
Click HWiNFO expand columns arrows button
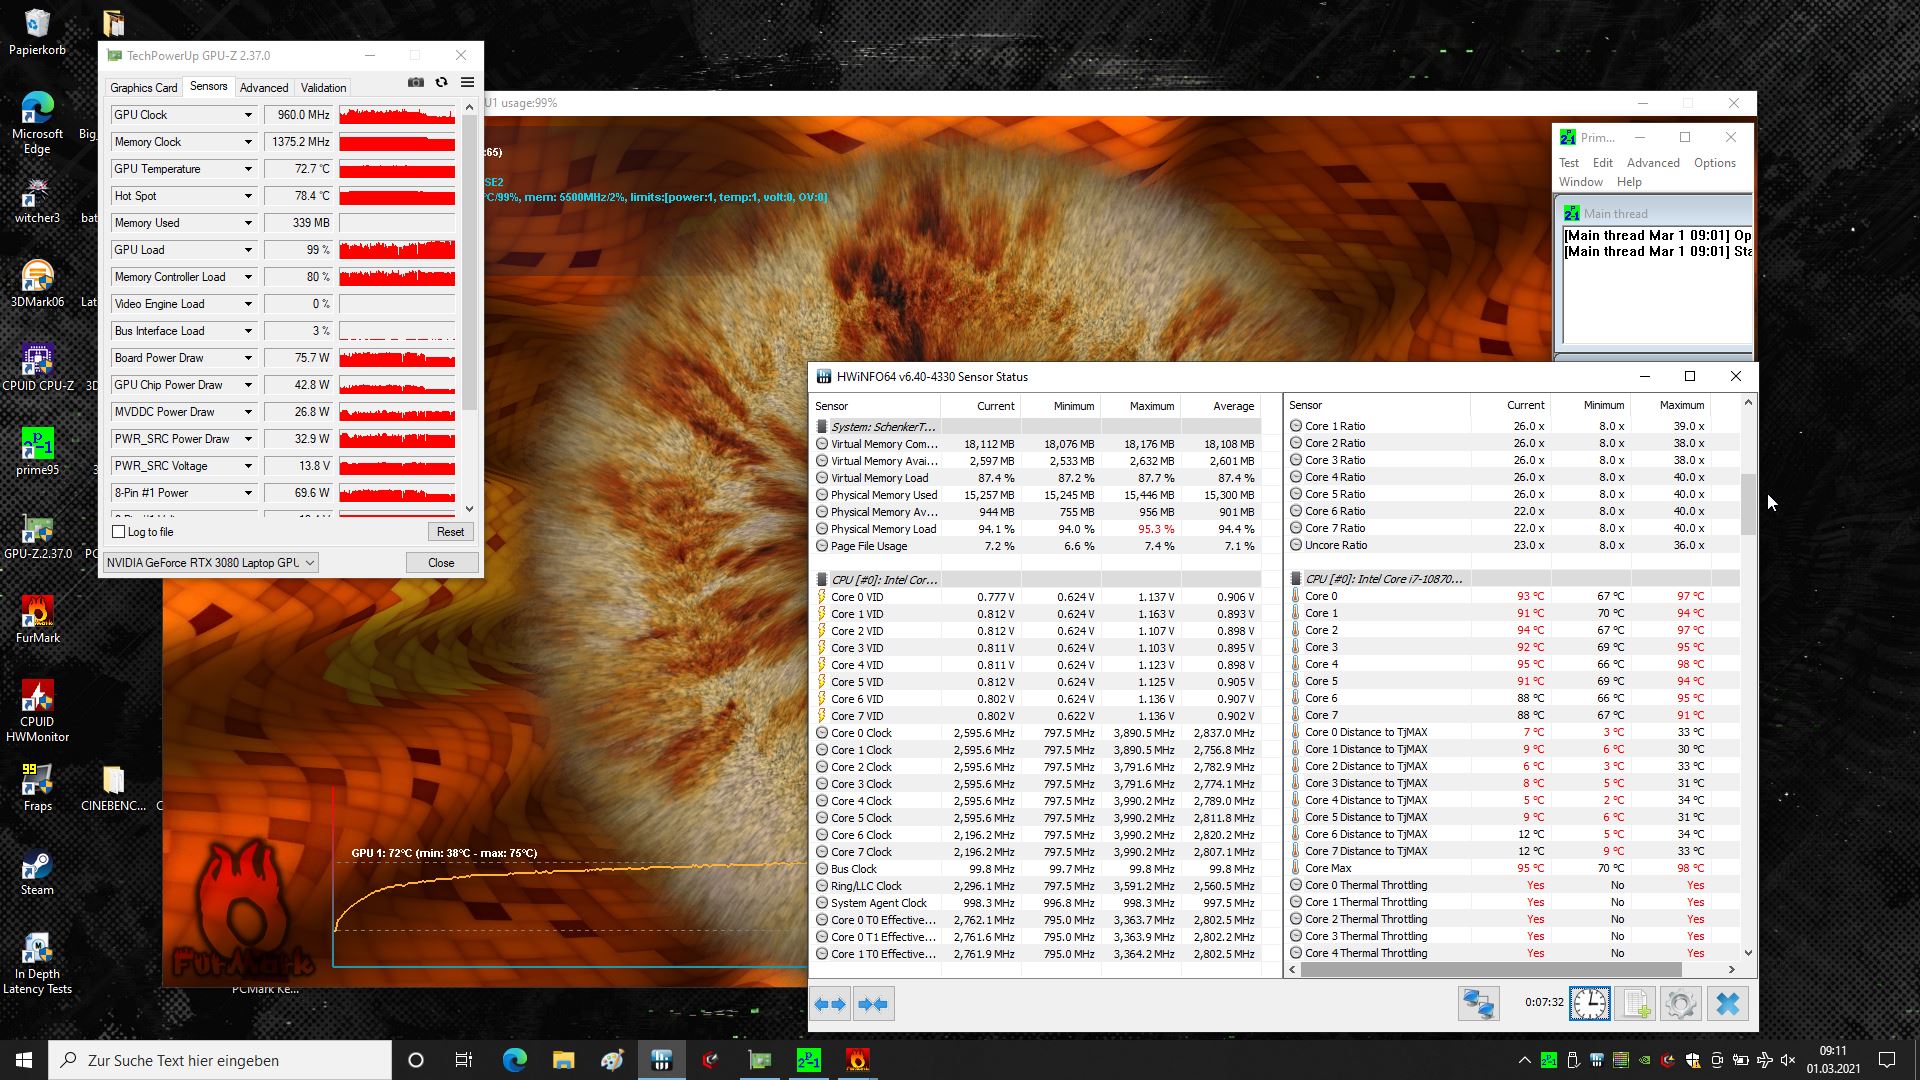pyautogui.click(x=830, y=1004)
